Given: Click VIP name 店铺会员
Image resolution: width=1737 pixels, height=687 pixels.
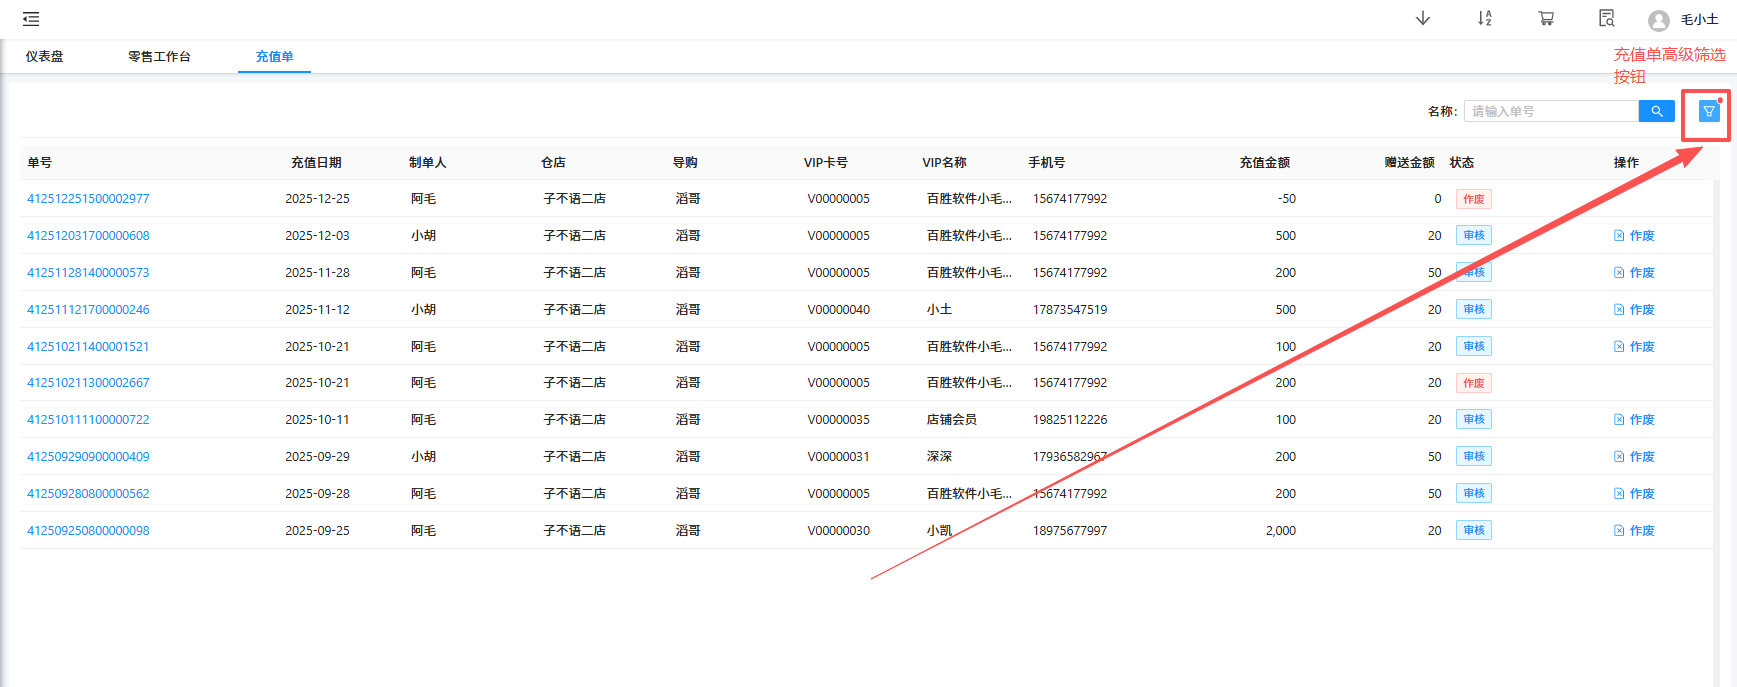Looking at the screenshot, I should 951,419.
